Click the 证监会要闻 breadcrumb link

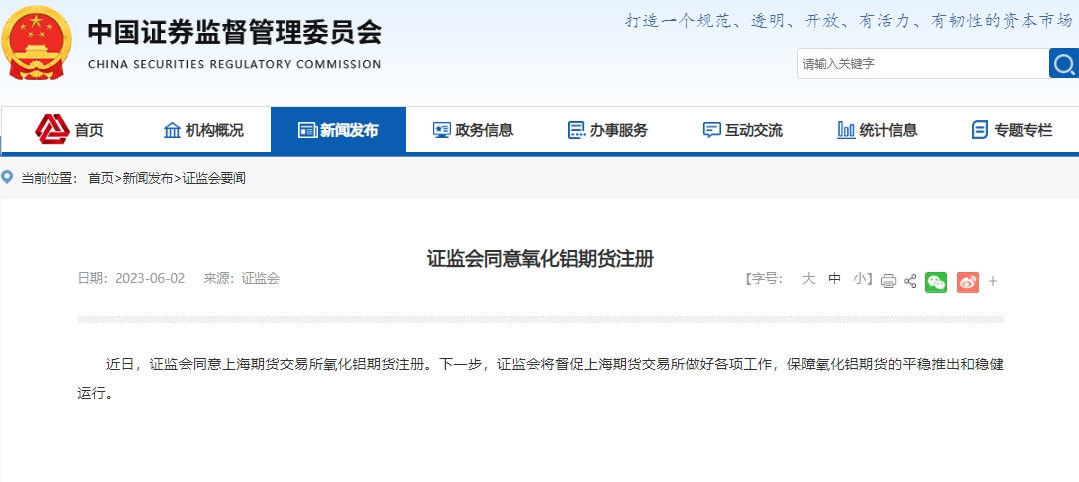click(x=214, y=179)
